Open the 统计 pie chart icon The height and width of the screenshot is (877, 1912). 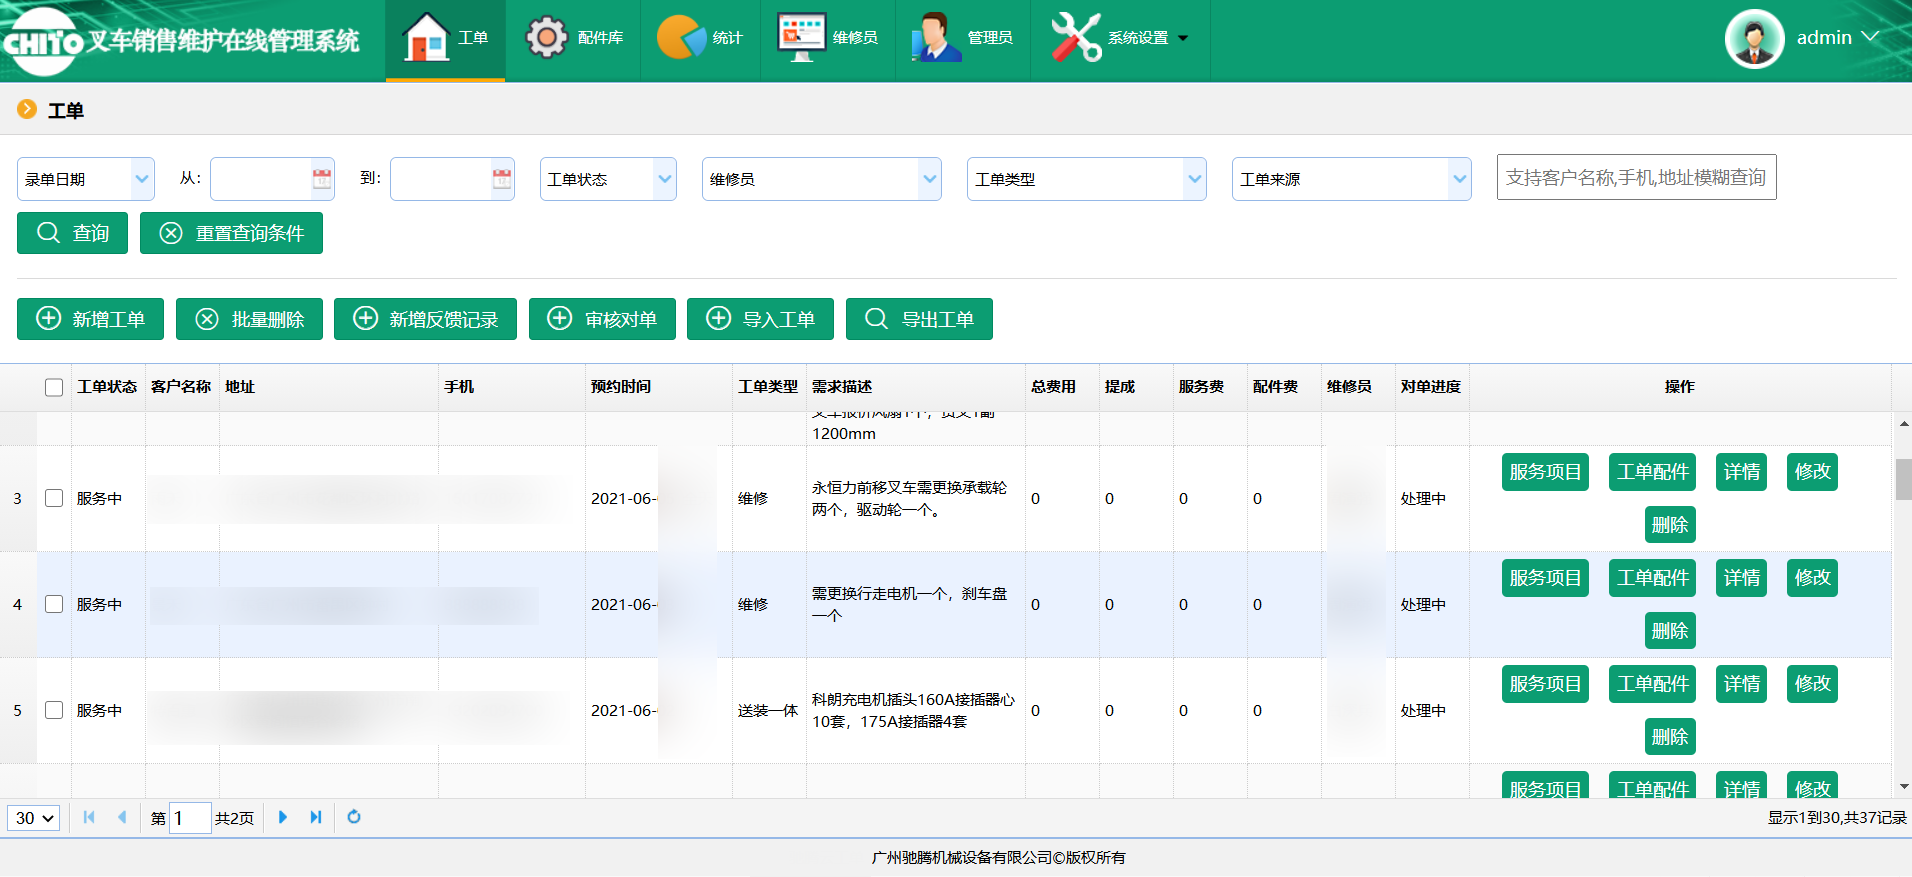pos(681,38)
